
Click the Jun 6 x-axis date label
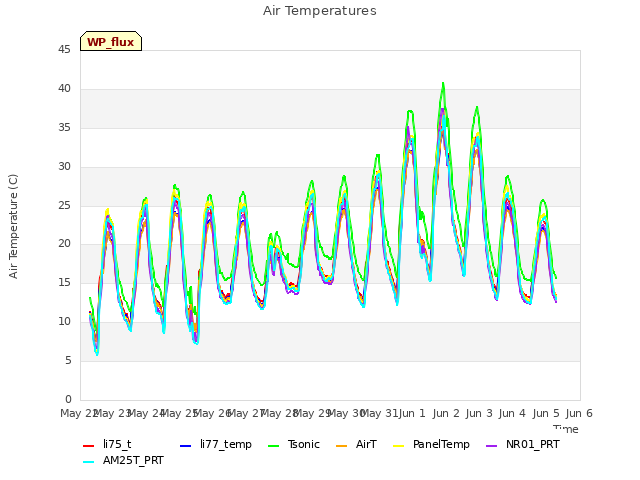click(579, 413)
